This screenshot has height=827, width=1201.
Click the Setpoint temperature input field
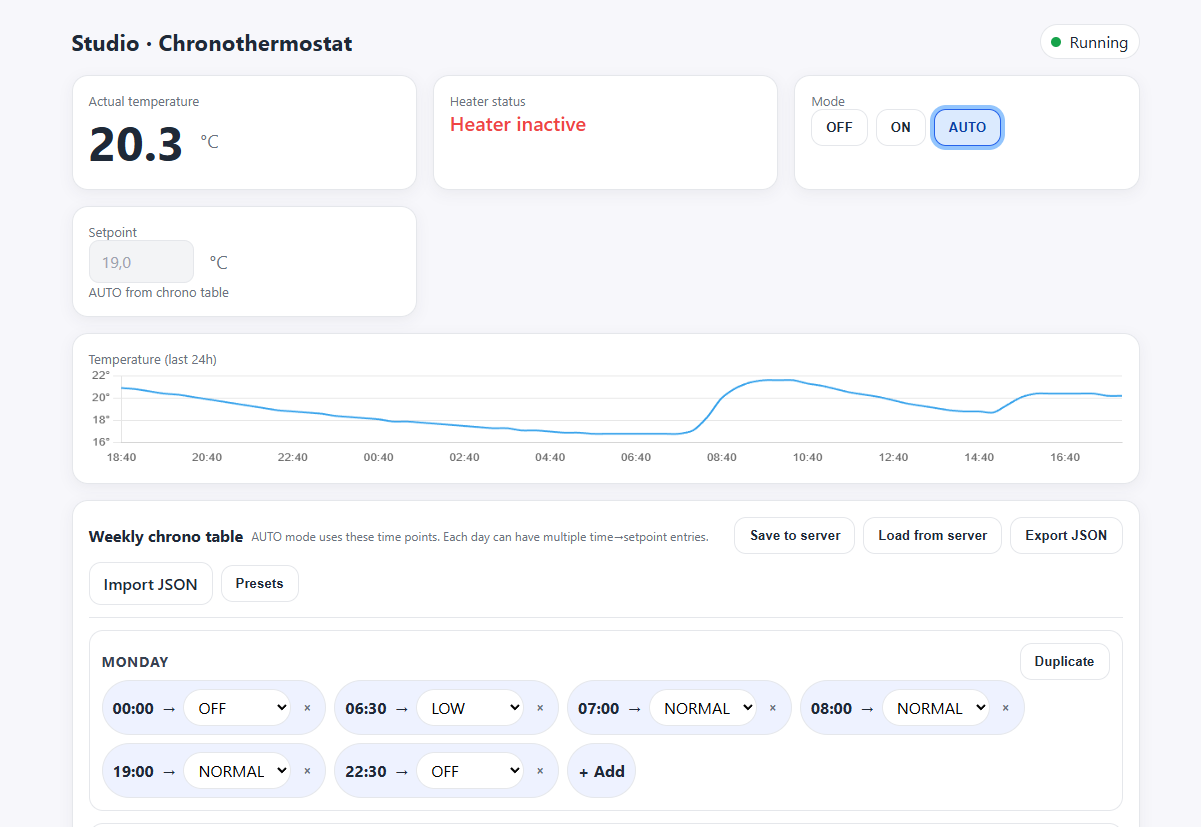click(141, 262)
